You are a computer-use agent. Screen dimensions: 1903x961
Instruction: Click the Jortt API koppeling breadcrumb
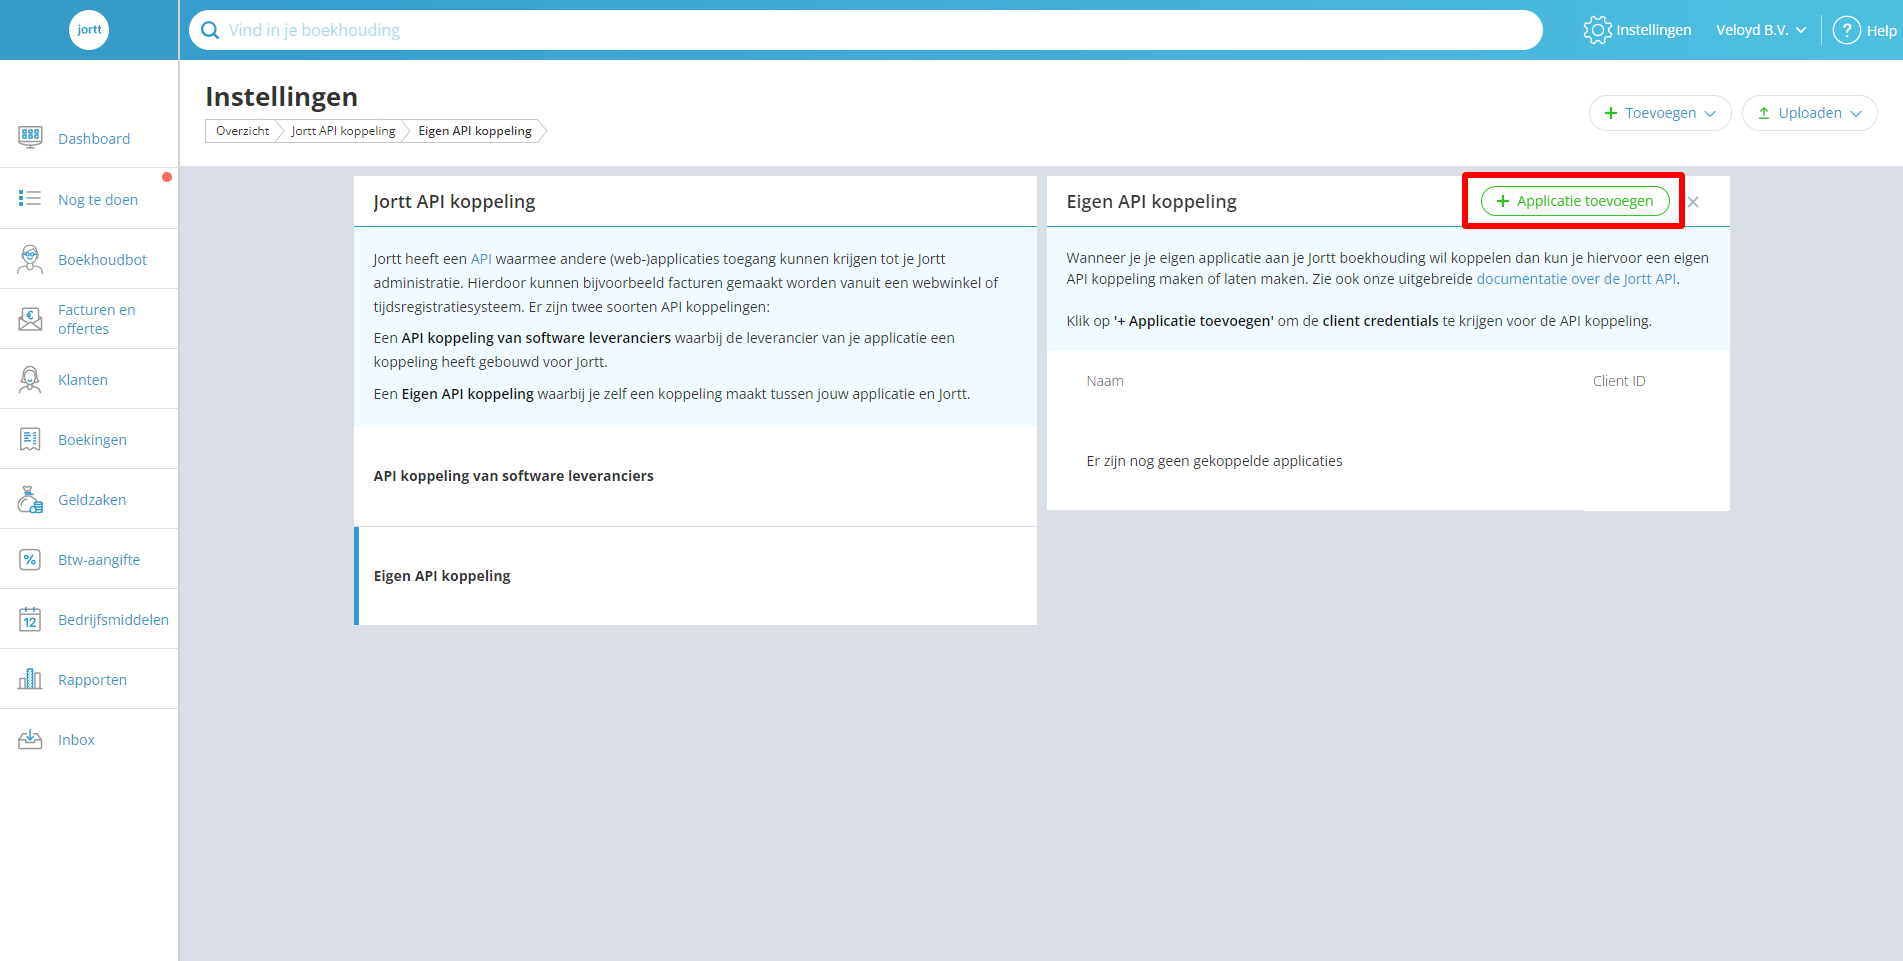point(343,131)
